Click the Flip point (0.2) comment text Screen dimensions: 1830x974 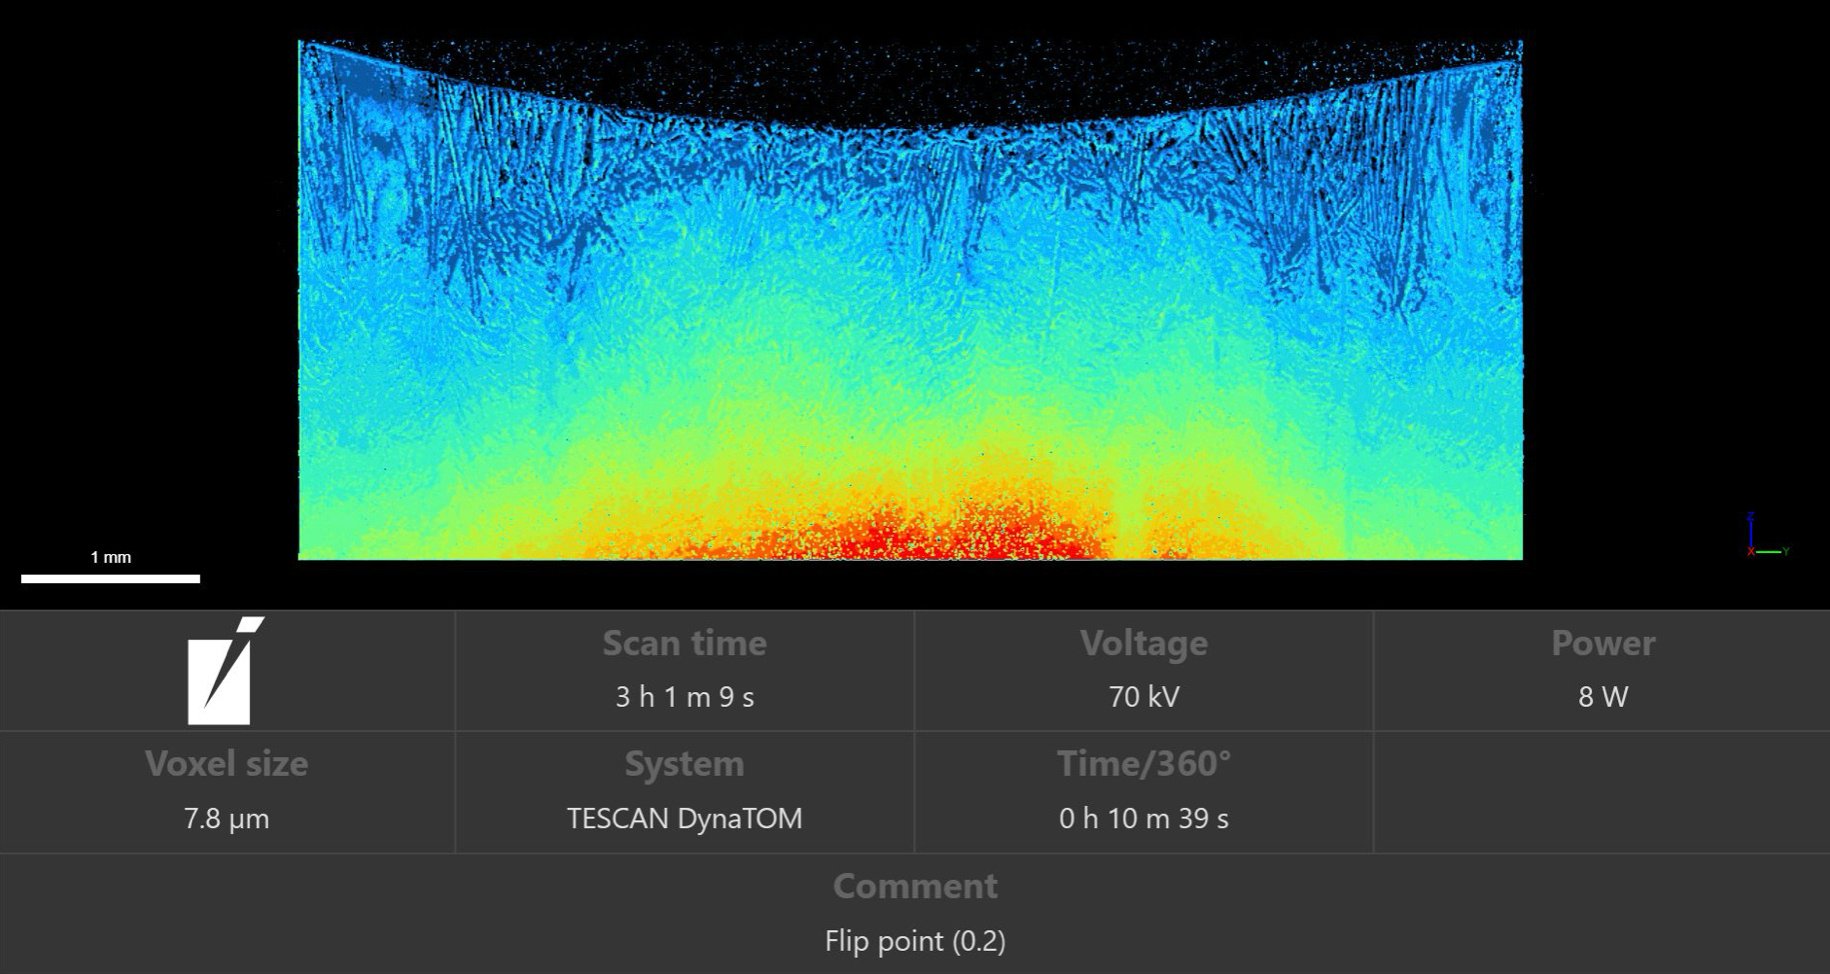pos(915,940)
